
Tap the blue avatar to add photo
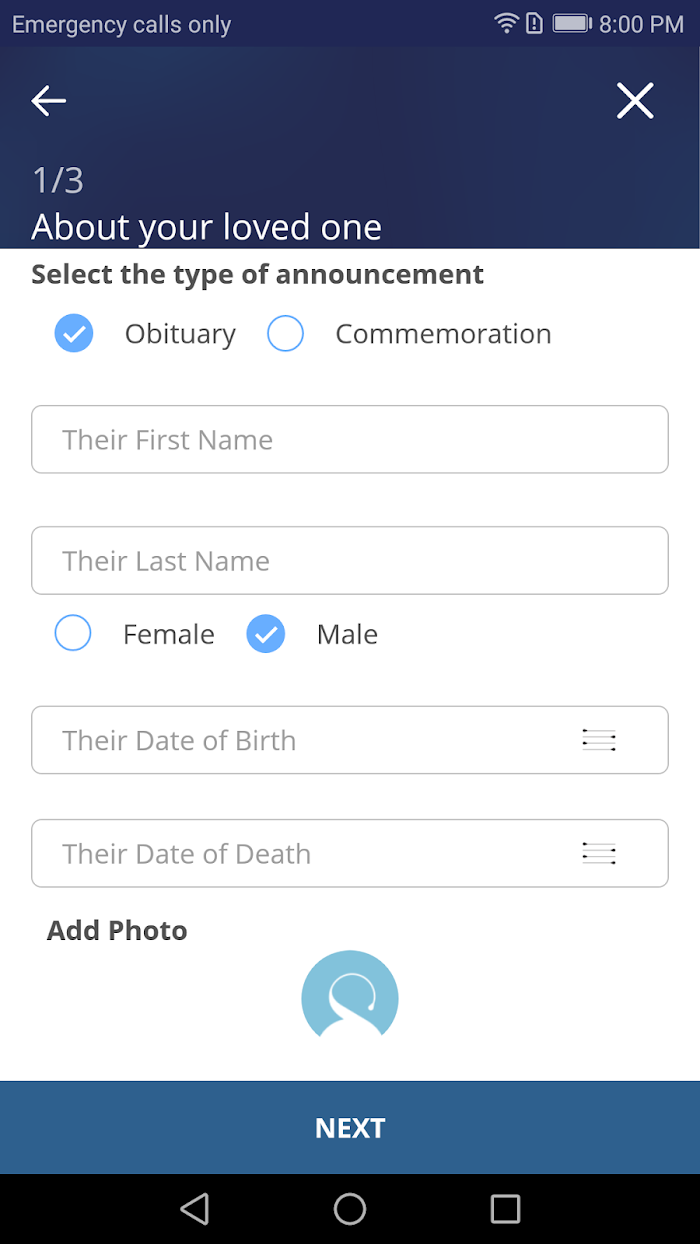tap(350, 994)
